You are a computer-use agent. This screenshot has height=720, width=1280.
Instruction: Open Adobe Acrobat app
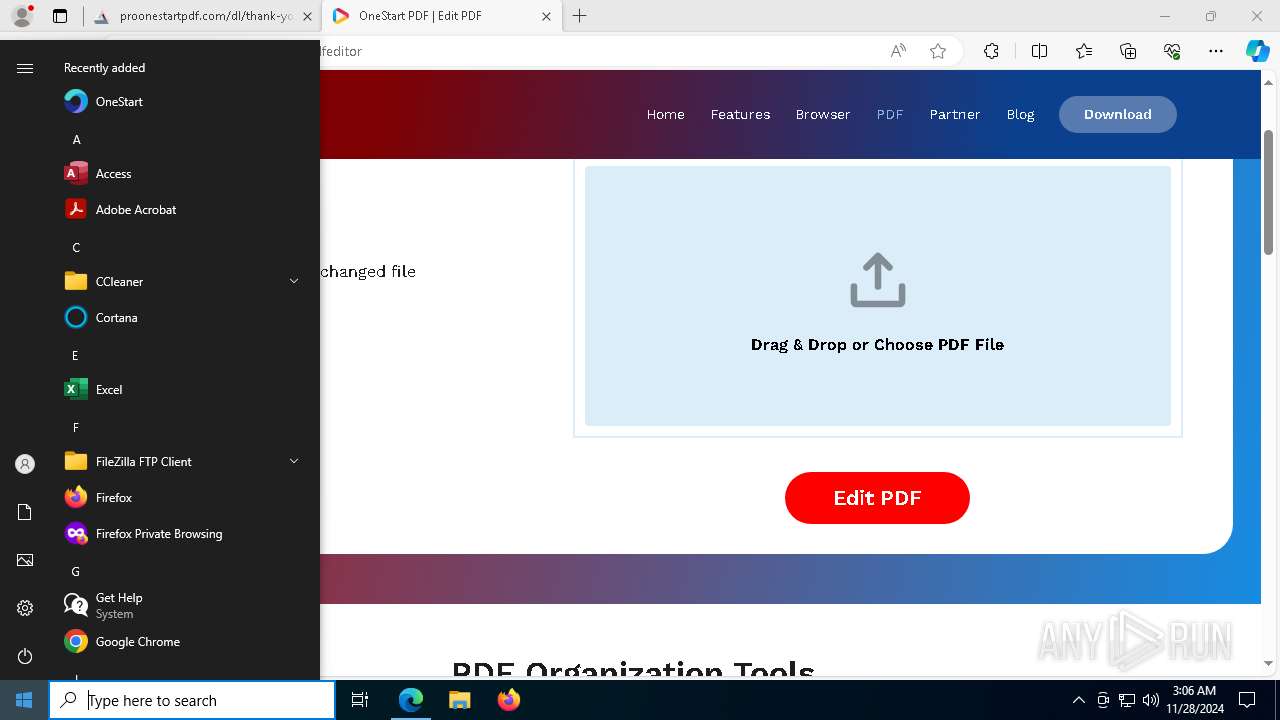(x=180, y=210)
